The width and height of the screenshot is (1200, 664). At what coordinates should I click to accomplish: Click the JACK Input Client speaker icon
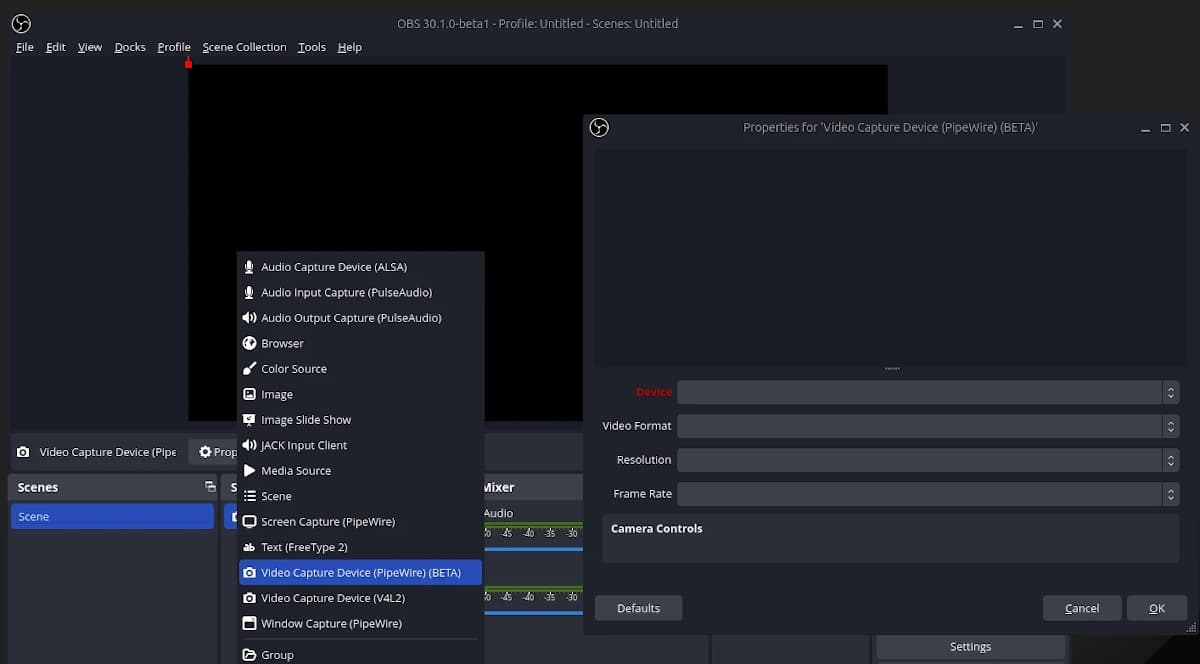click(x=247, y=445)
